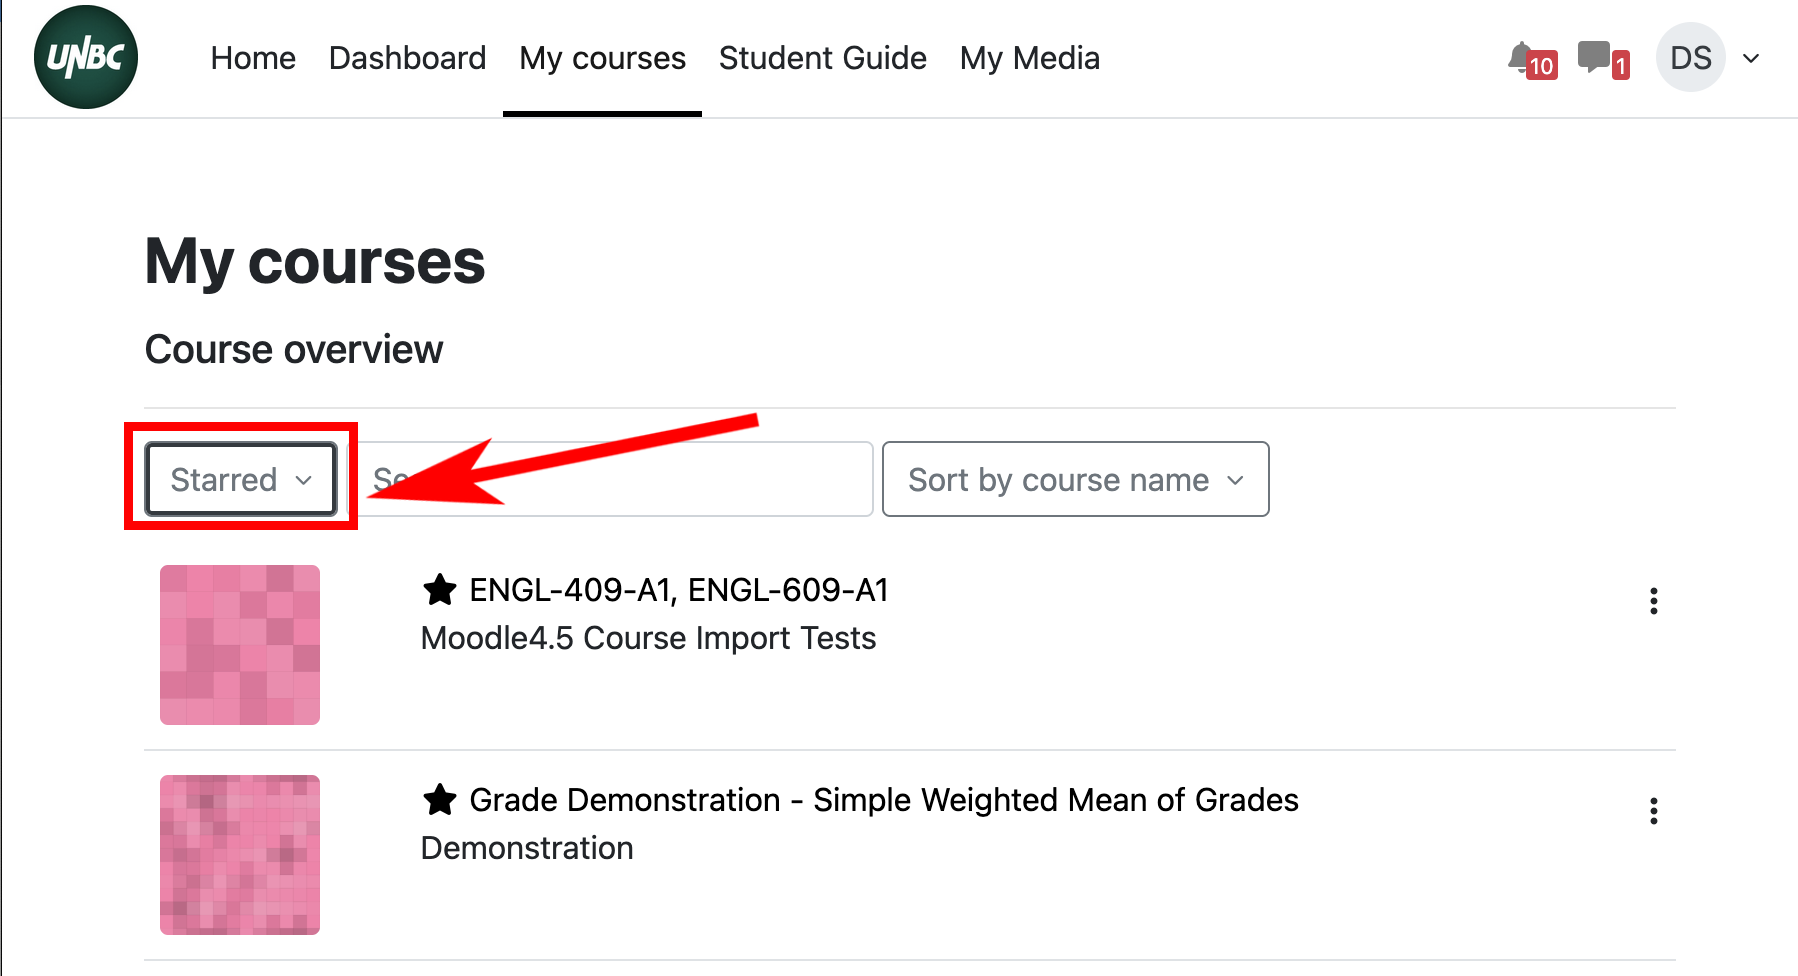Open three-dot menu for Grade Demonstration course

1653,811
